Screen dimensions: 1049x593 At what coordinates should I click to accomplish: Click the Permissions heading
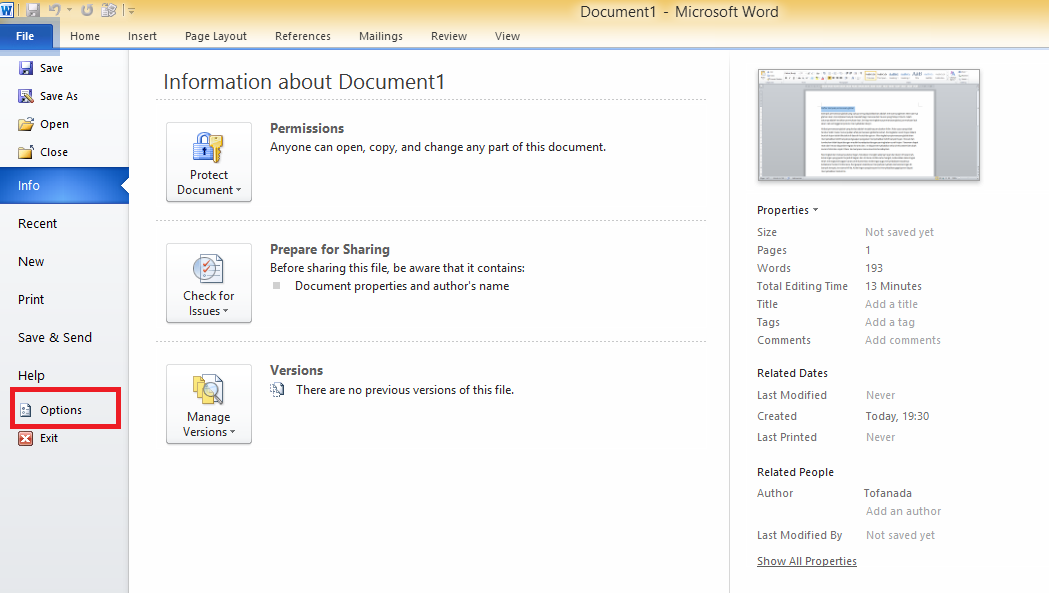(x=307, y=129)
